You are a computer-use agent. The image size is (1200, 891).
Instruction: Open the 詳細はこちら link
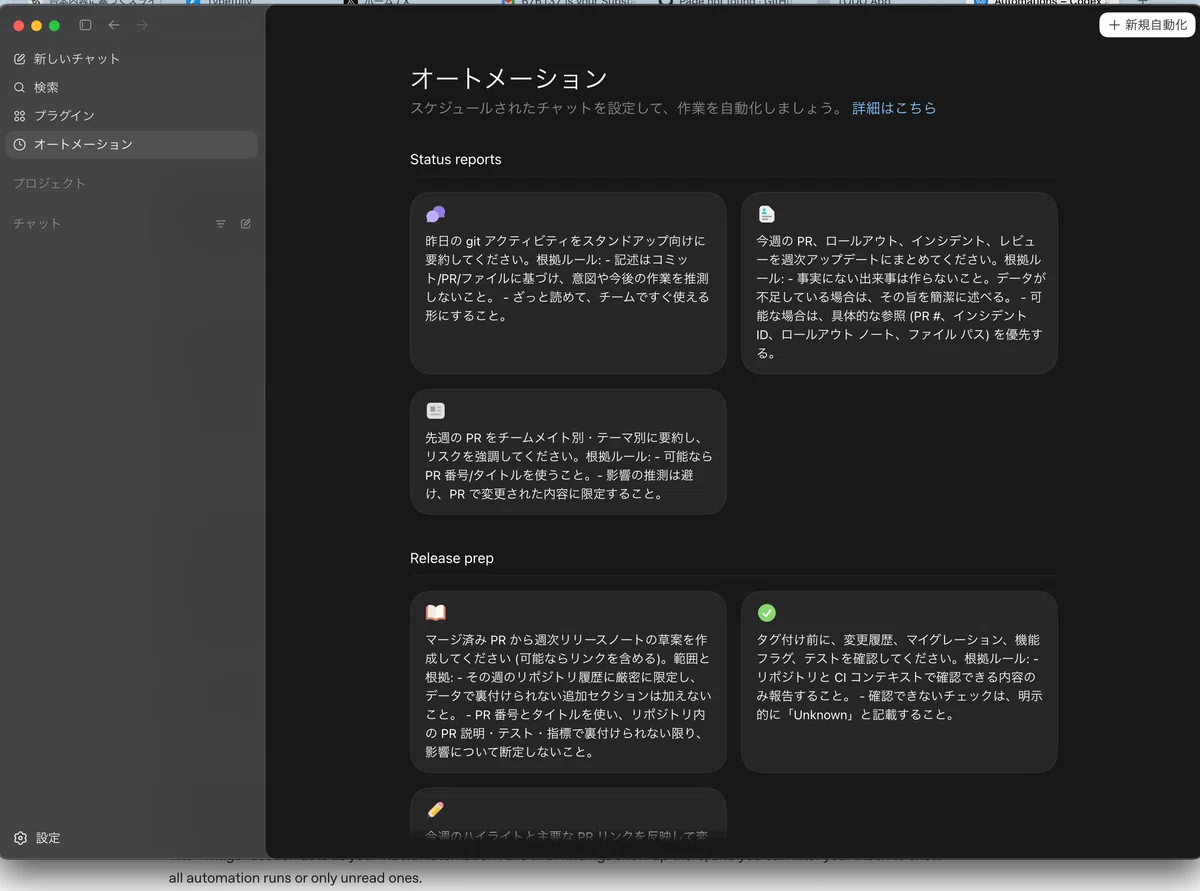[x=894, y=108]
